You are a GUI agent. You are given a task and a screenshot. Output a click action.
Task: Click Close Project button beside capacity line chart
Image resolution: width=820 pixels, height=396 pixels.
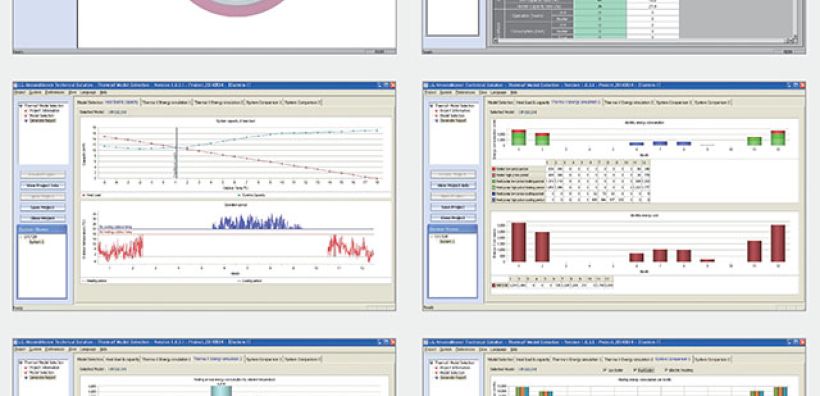43,218
